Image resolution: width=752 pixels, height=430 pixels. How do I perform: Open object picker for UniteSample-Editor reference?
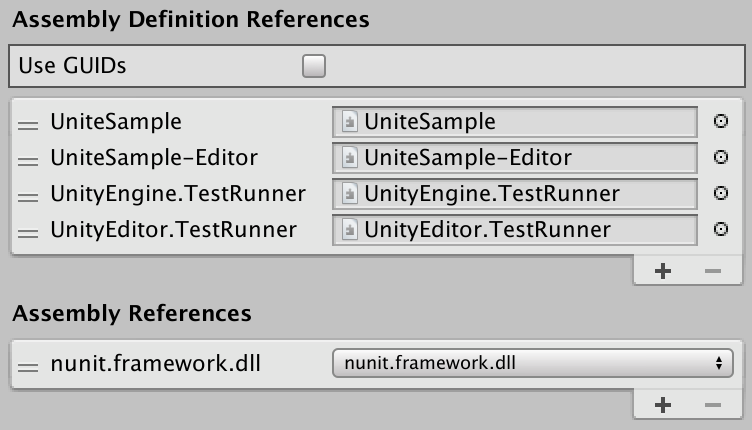(x=721, y=157)
